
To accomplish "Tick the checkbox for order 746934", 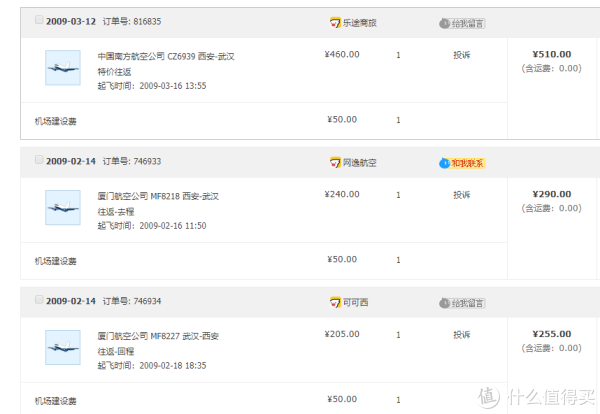I will [39, 300].
